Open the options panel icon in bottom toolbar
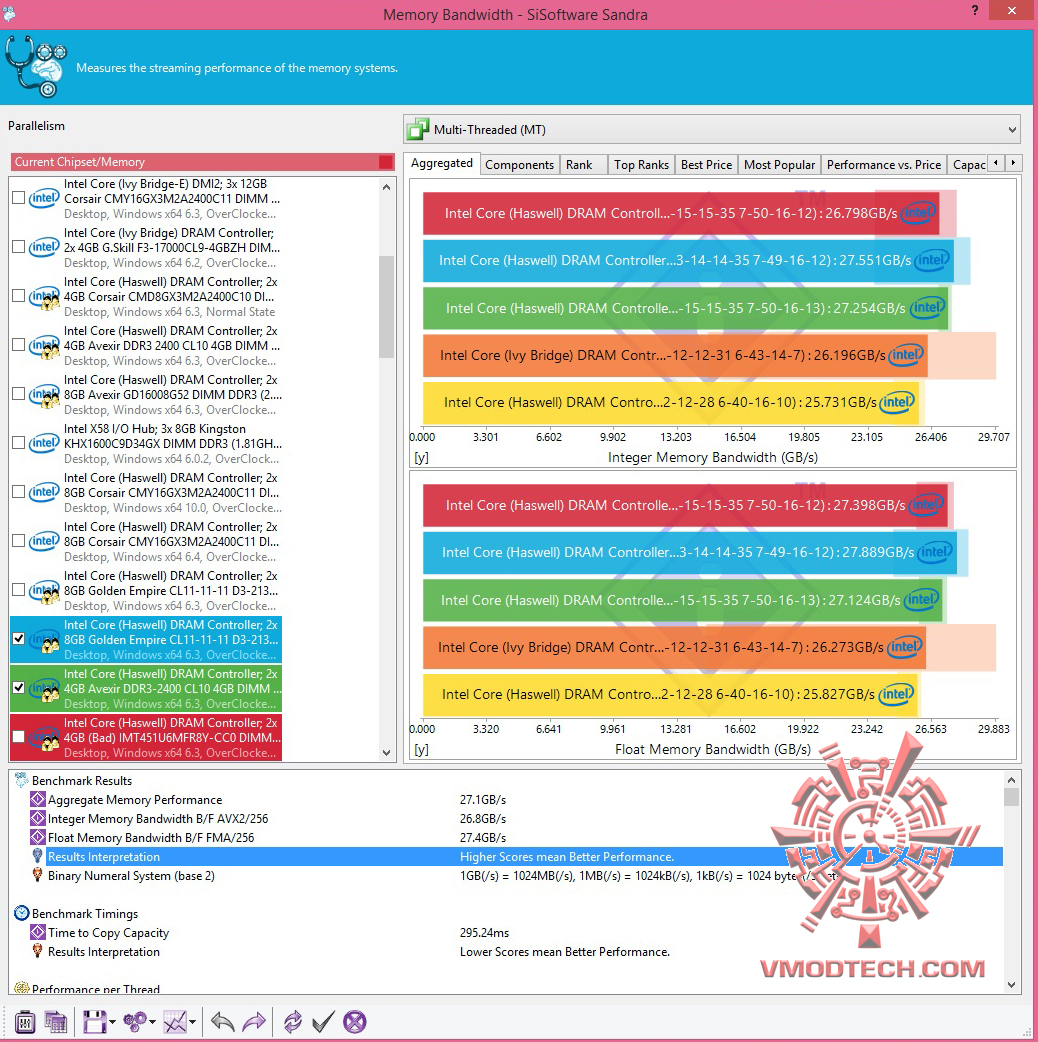Viewport: 1038px width, 1042px height. point(25,1021)
